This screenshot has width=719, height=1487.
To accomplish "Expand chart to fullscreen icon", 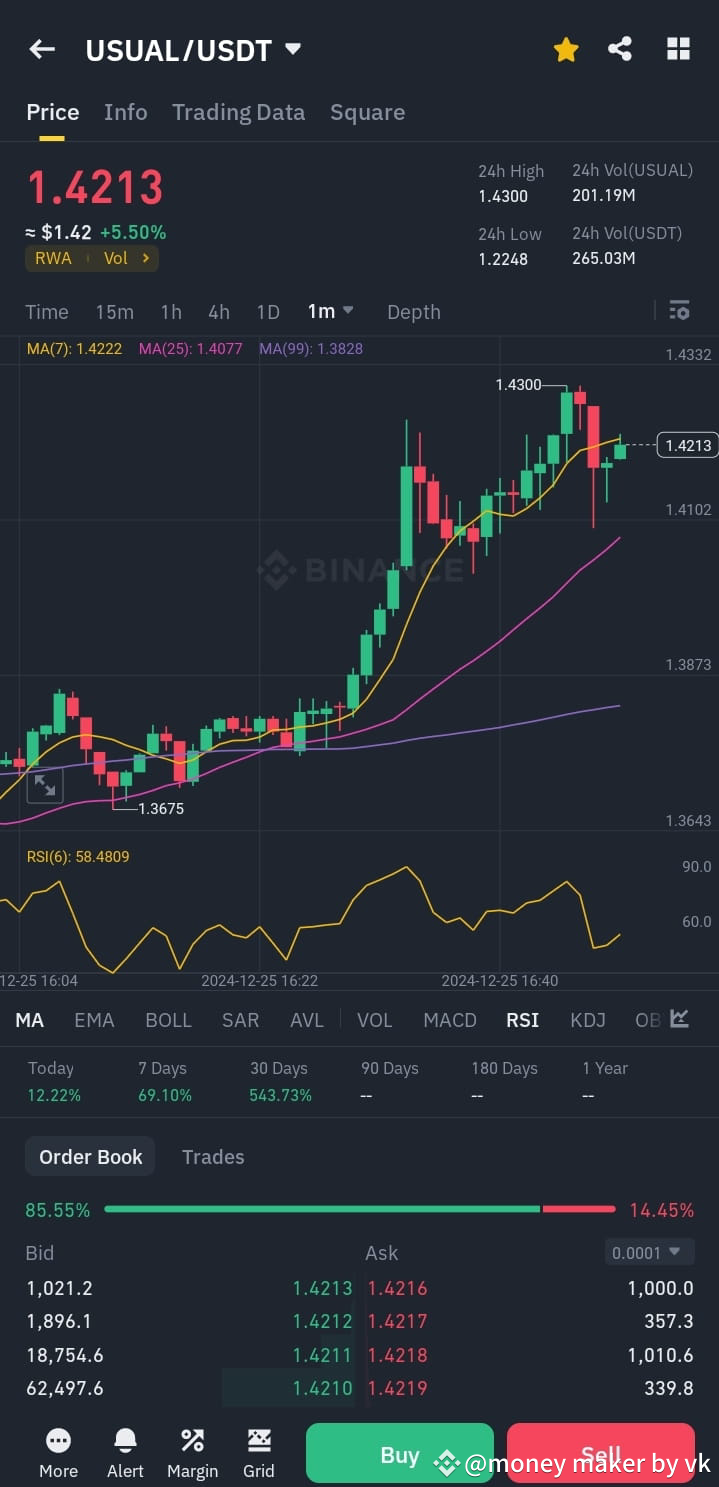I will [x=45, y=785].
